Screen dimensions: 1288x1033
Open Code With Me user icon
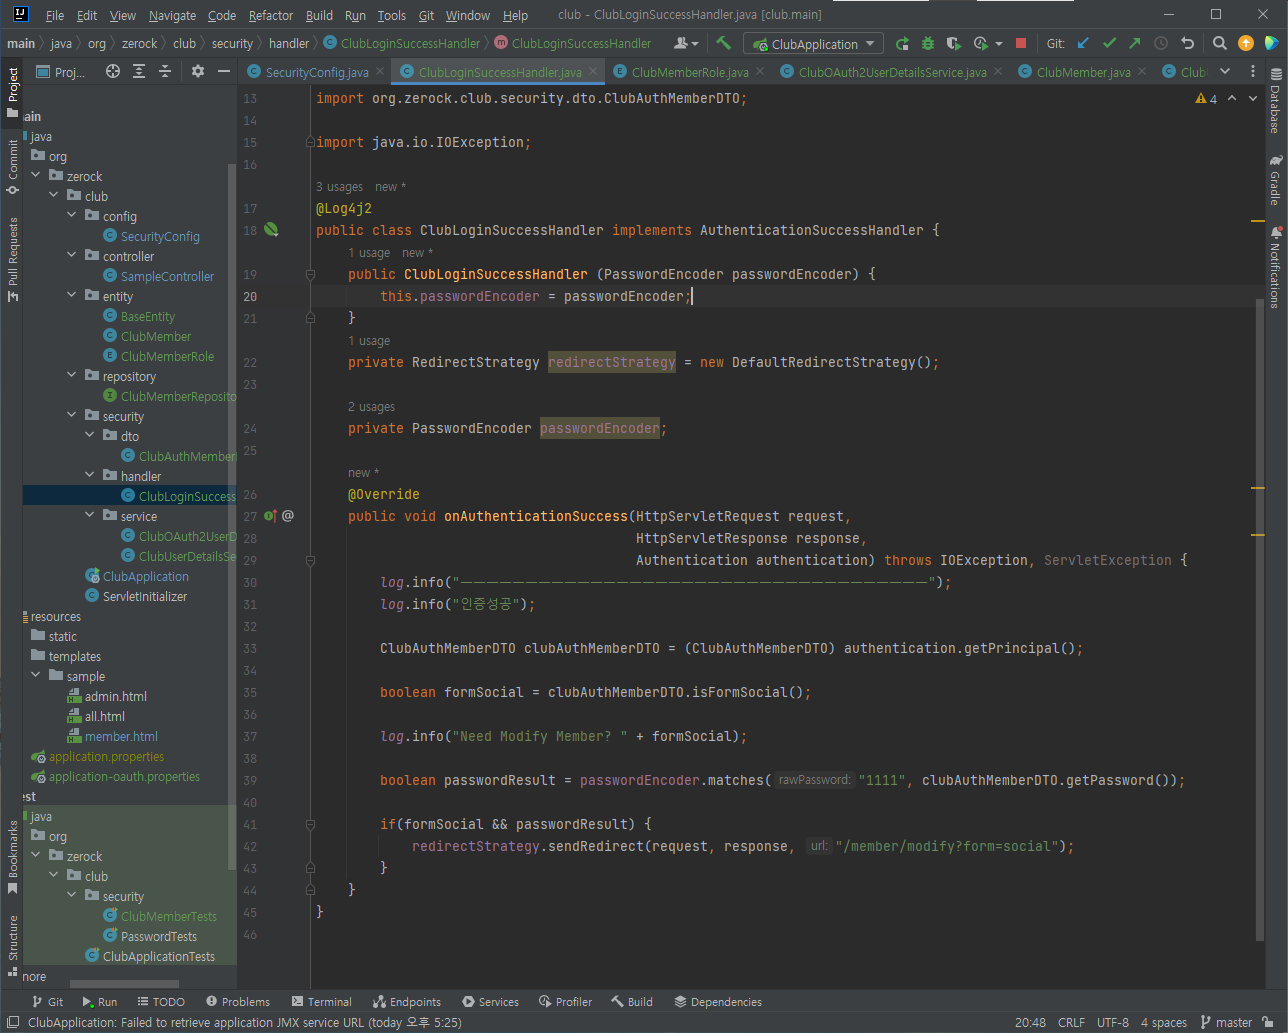[686, 44]
